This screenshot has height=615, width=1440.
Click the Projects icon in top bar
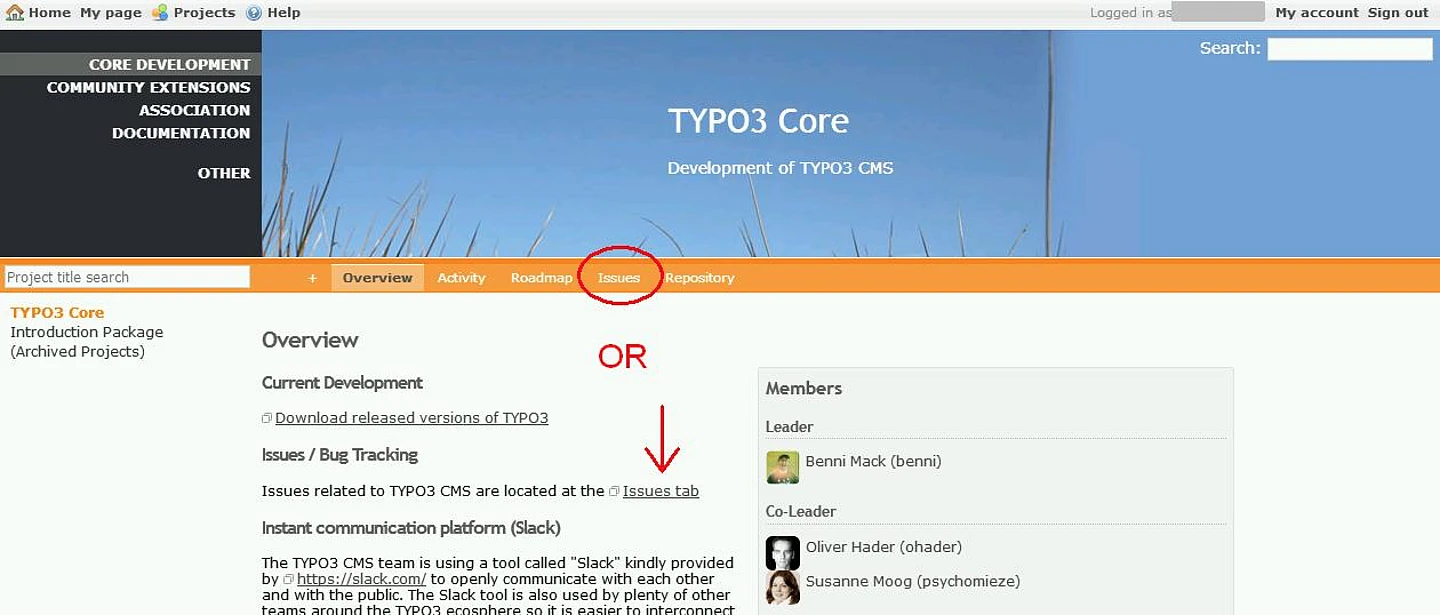tap(160, 13)
